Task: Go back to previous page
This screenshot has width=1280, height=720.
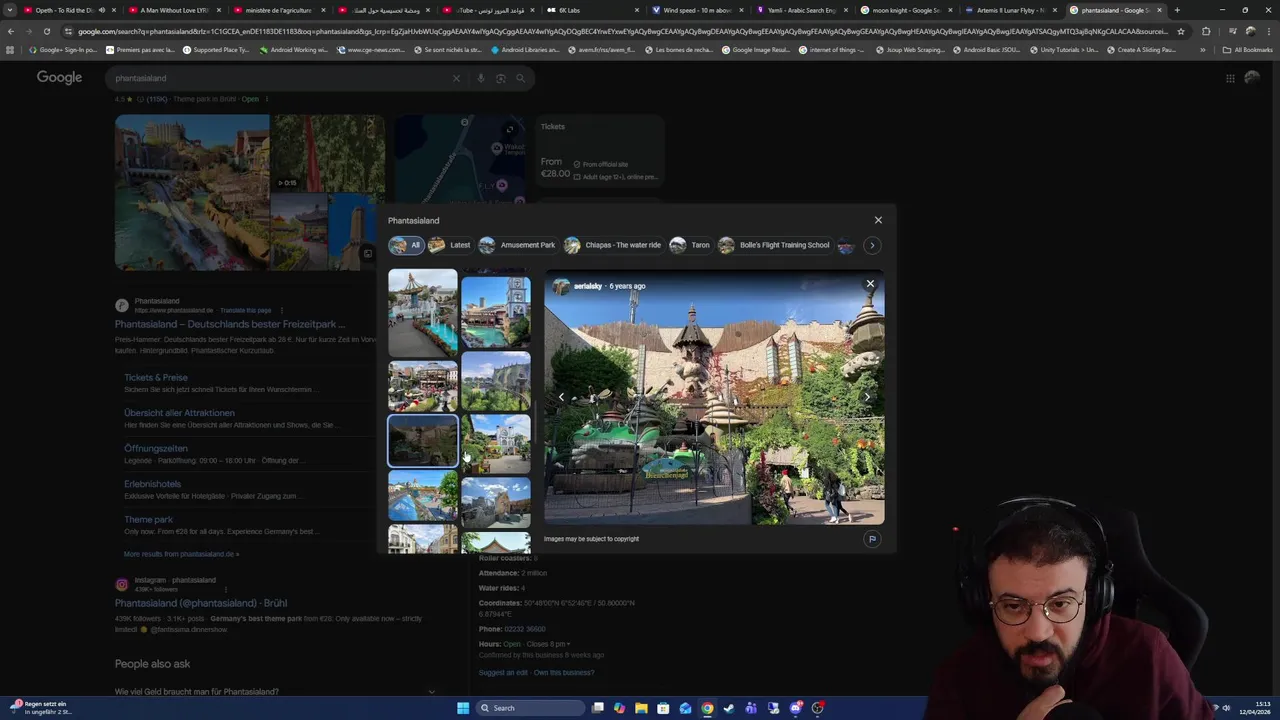Action: coord(11,31)
